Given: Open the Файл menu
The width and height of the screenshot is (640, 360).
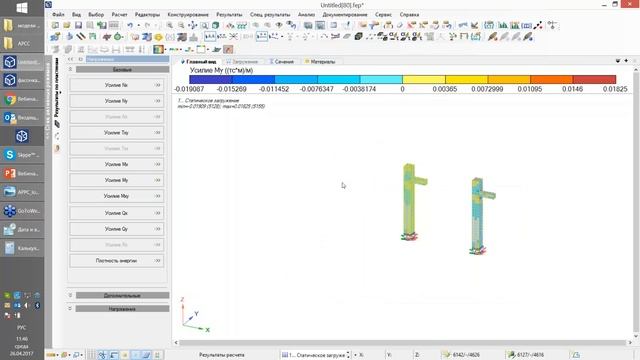Looking at the screenshot, I should [x=58, y=14].
